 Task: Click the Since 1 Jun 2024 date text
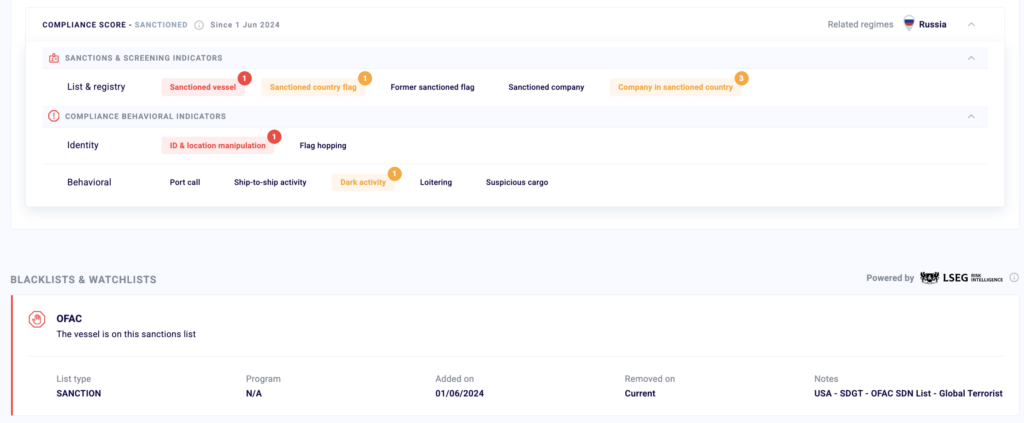tap(245, 25)
